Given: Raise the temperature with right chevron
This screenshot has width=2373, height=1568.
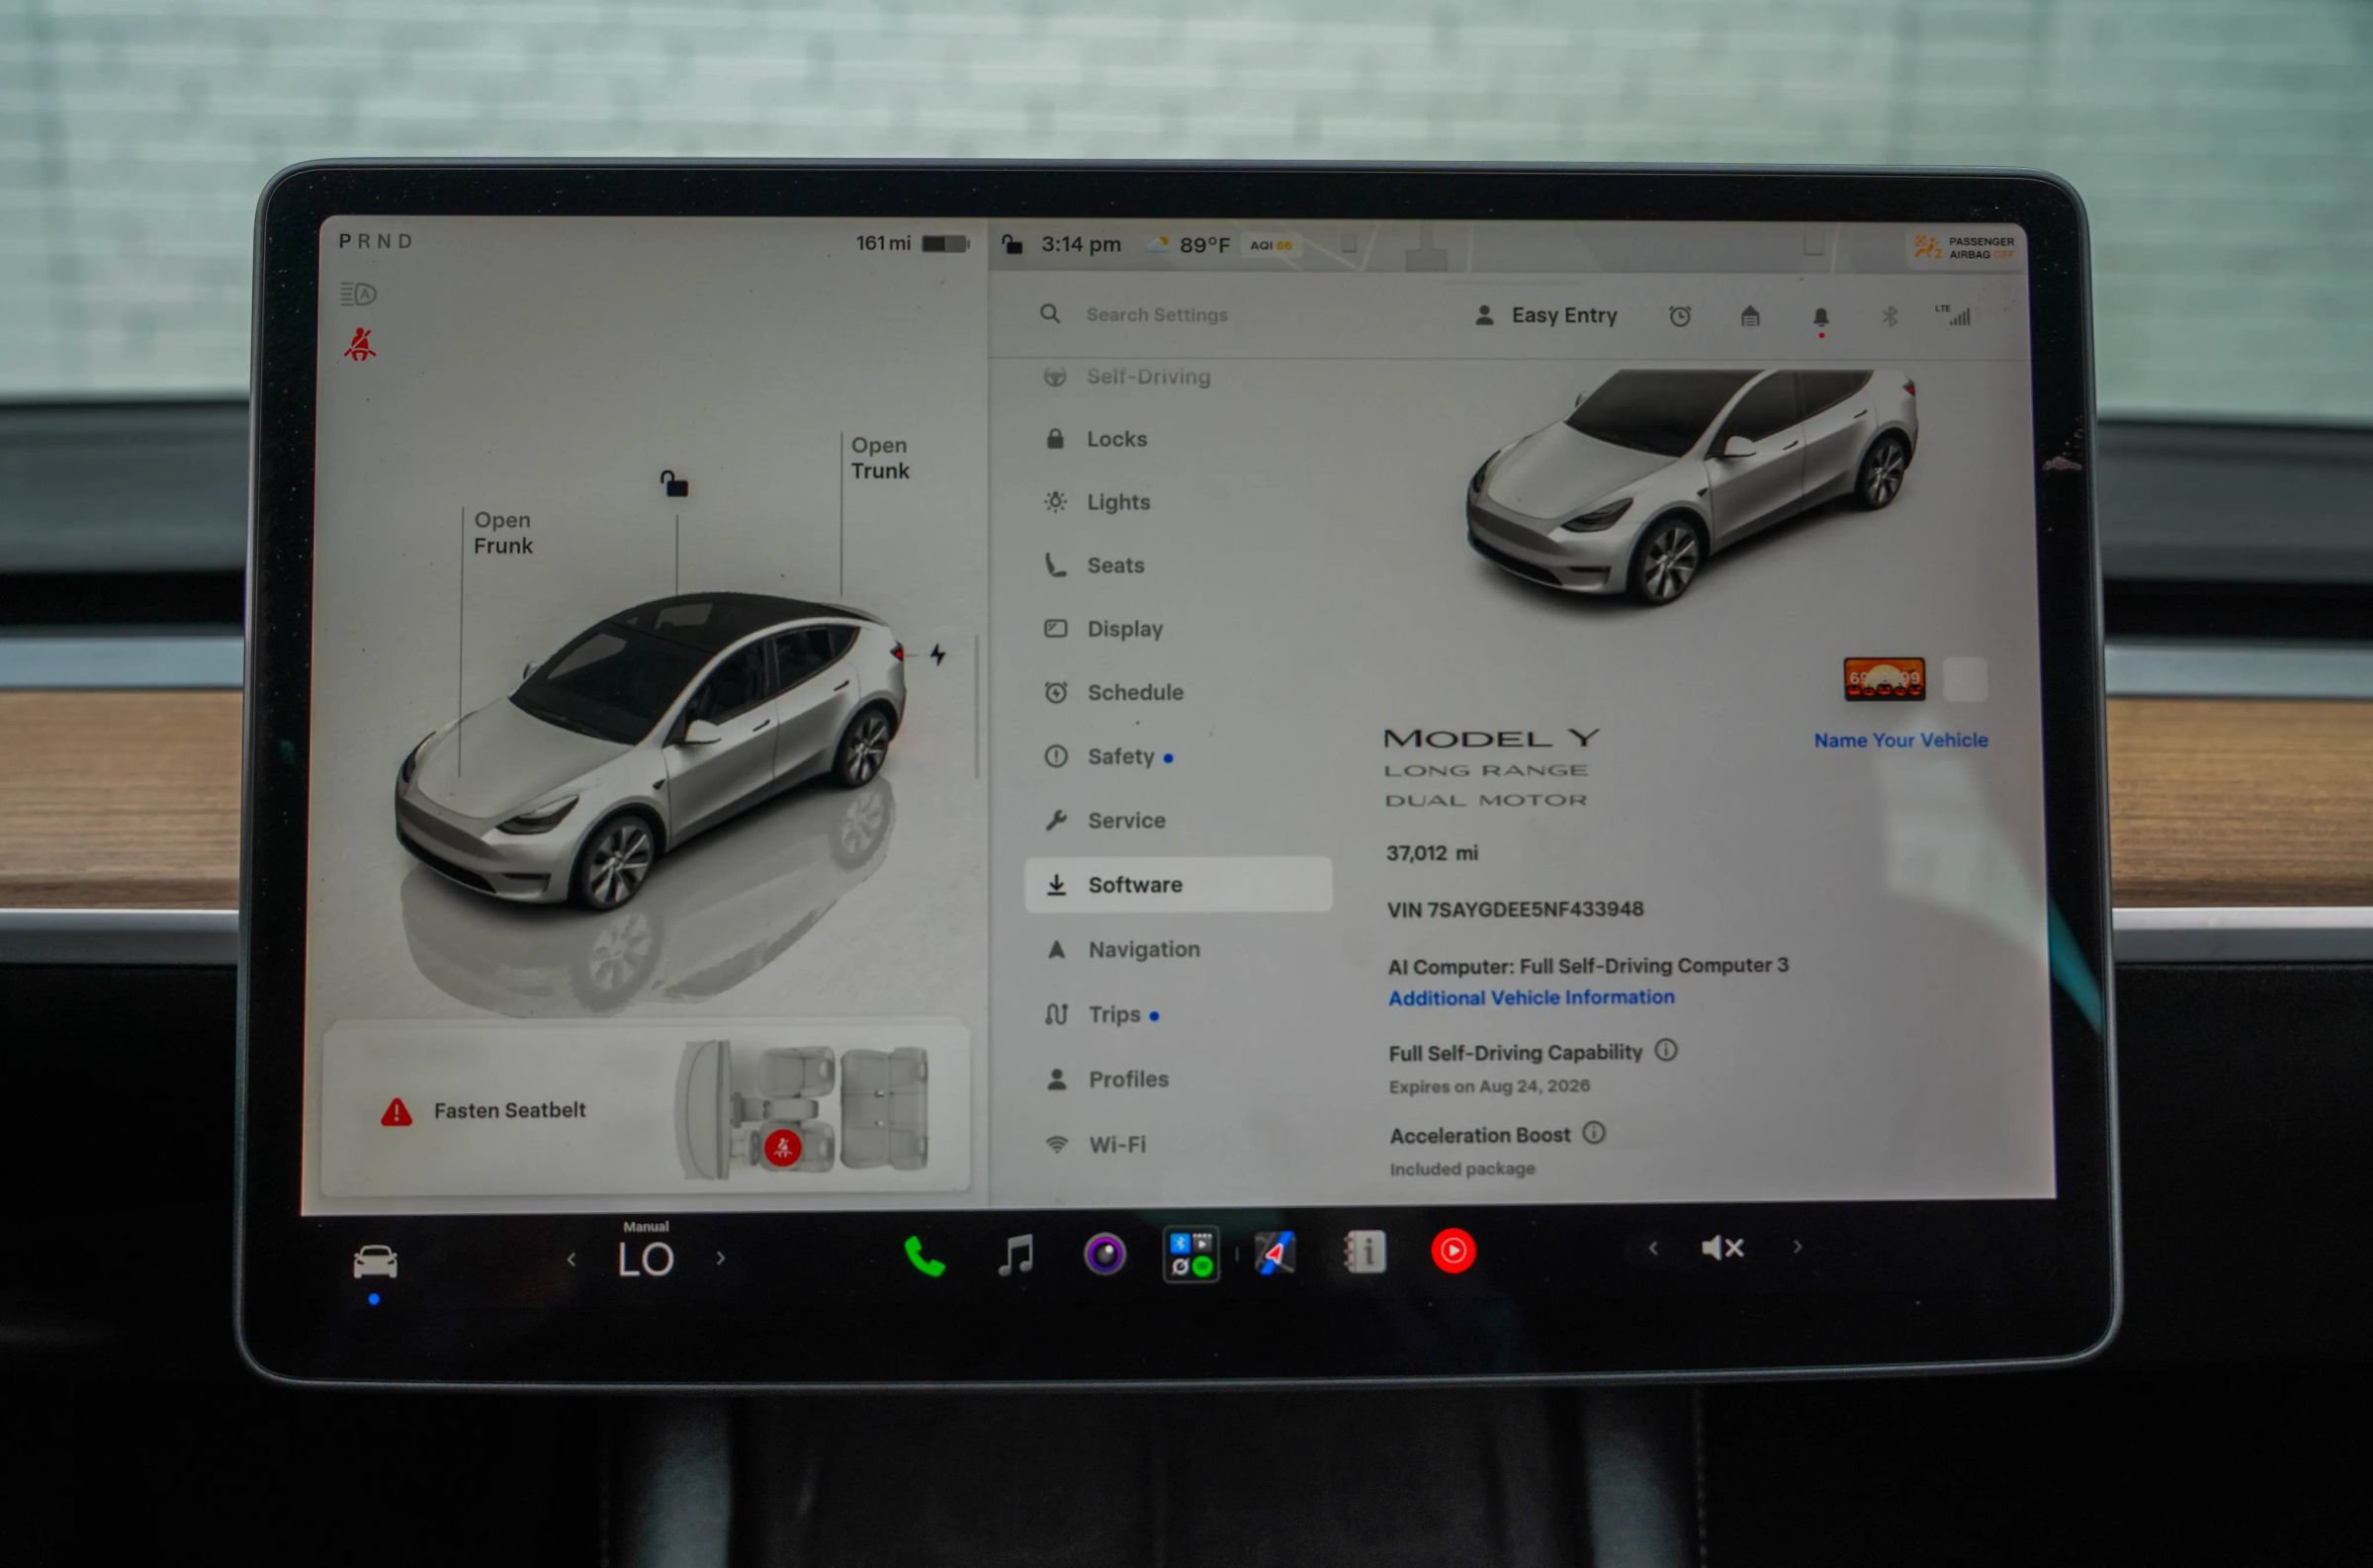Looking at the screenshot, I should tap(720, 1258).
